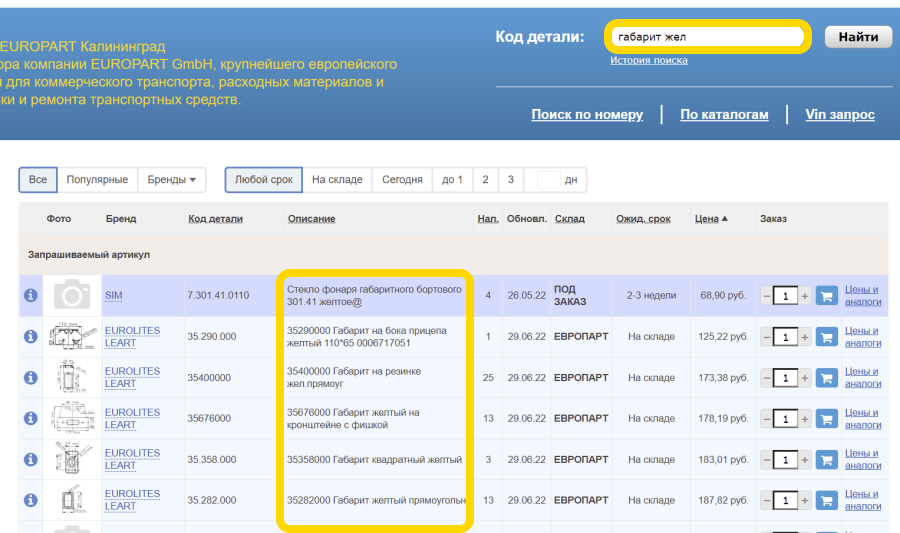This screenshot has height=533, width=900.
Task: Increase quantity for part 35676000
Action: tap(805, 419)
